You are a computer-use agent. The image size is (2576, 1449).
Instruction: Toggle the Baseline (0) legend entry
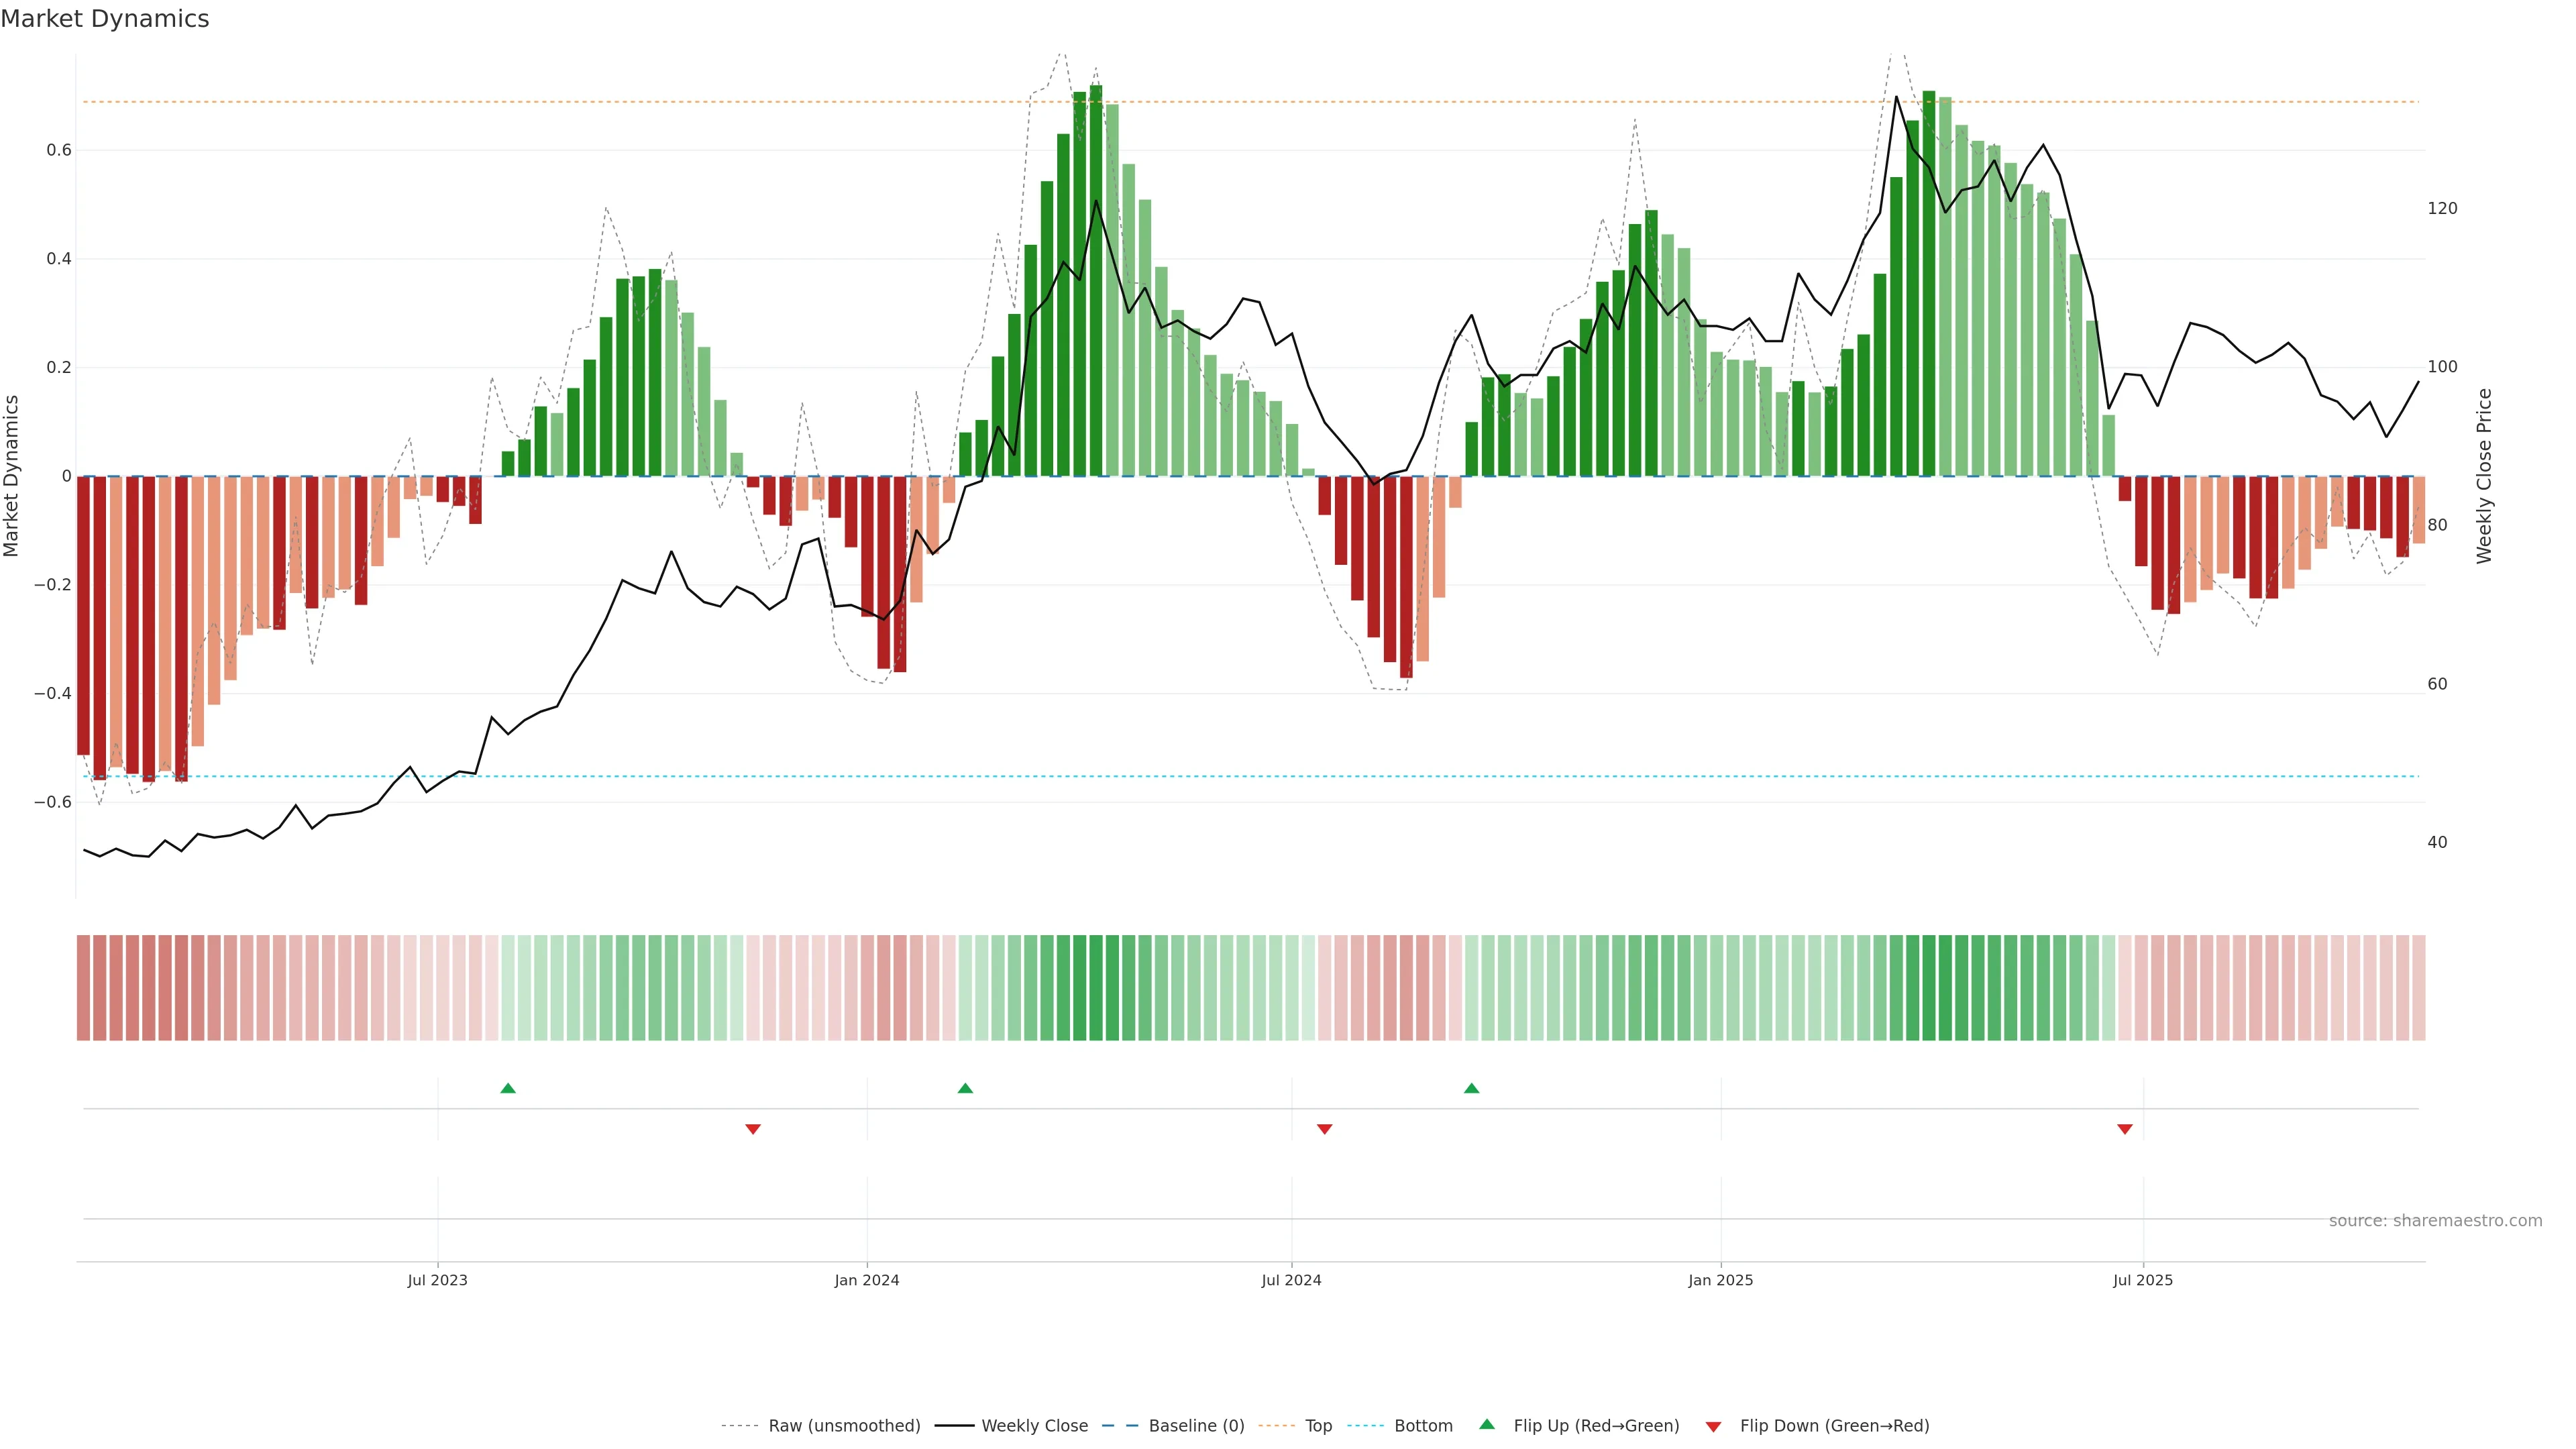(1196, 1426)
